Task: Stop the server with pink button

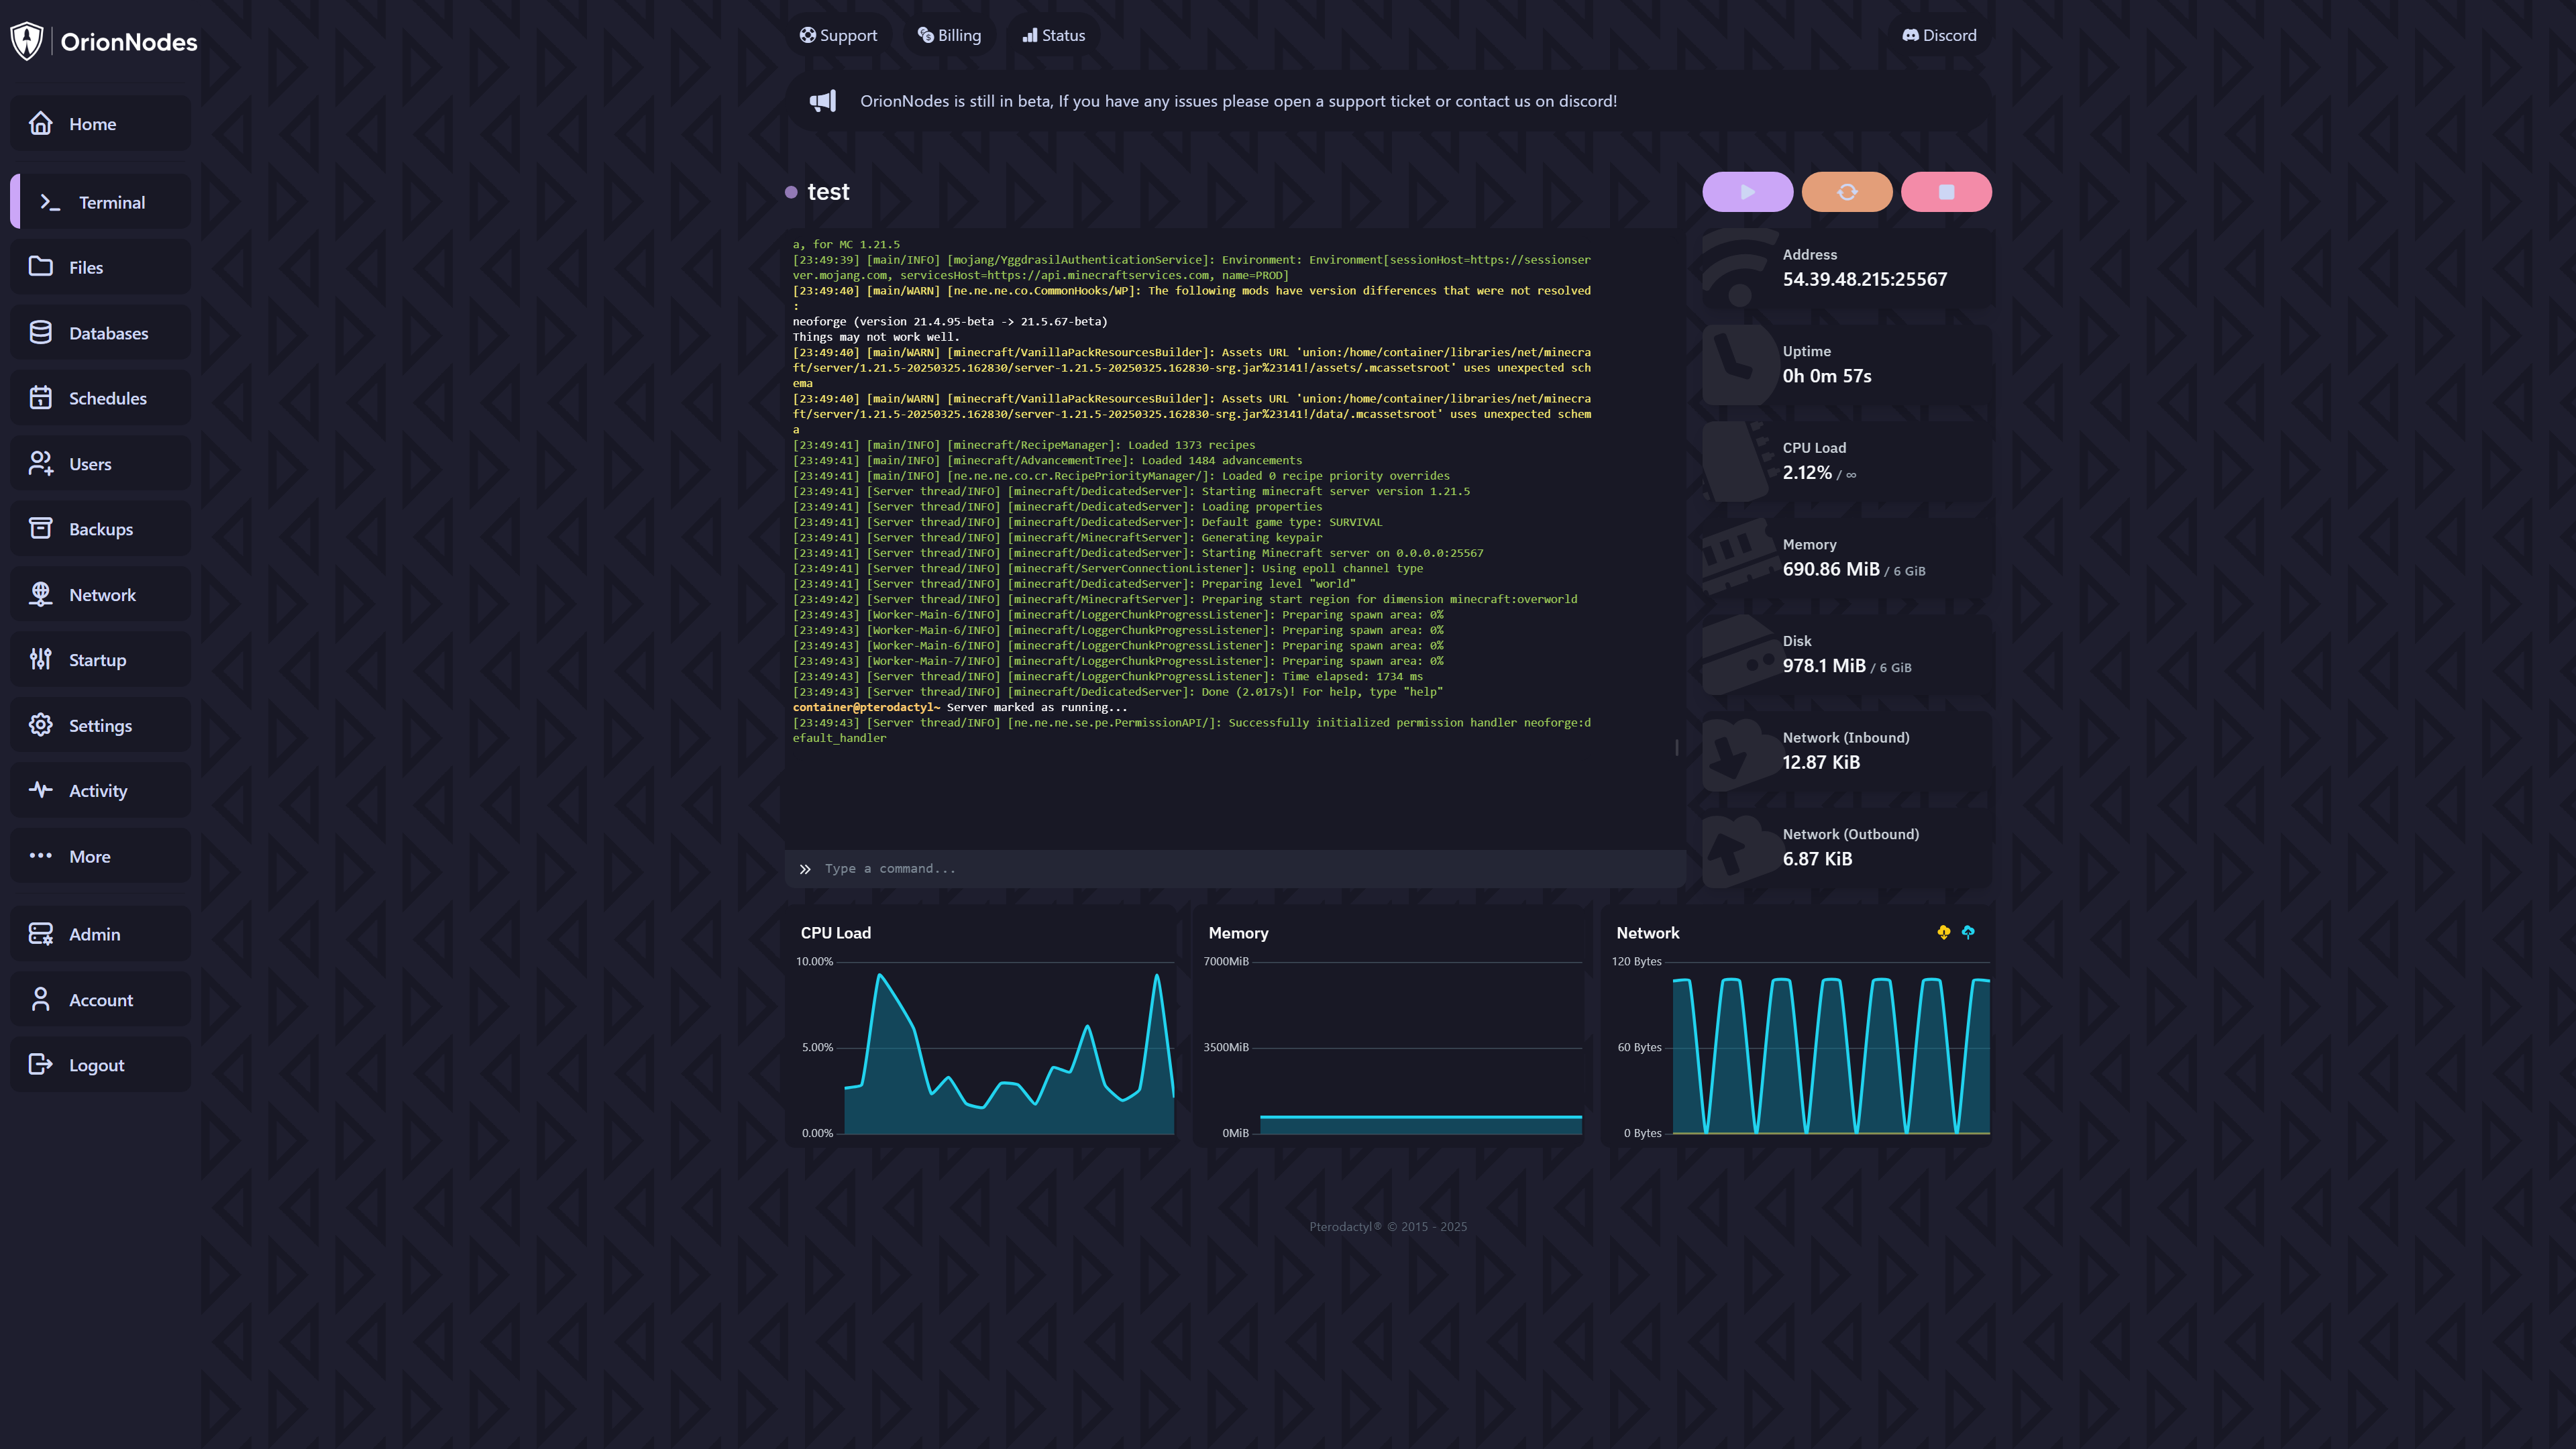Action: tap(1946, 192)
